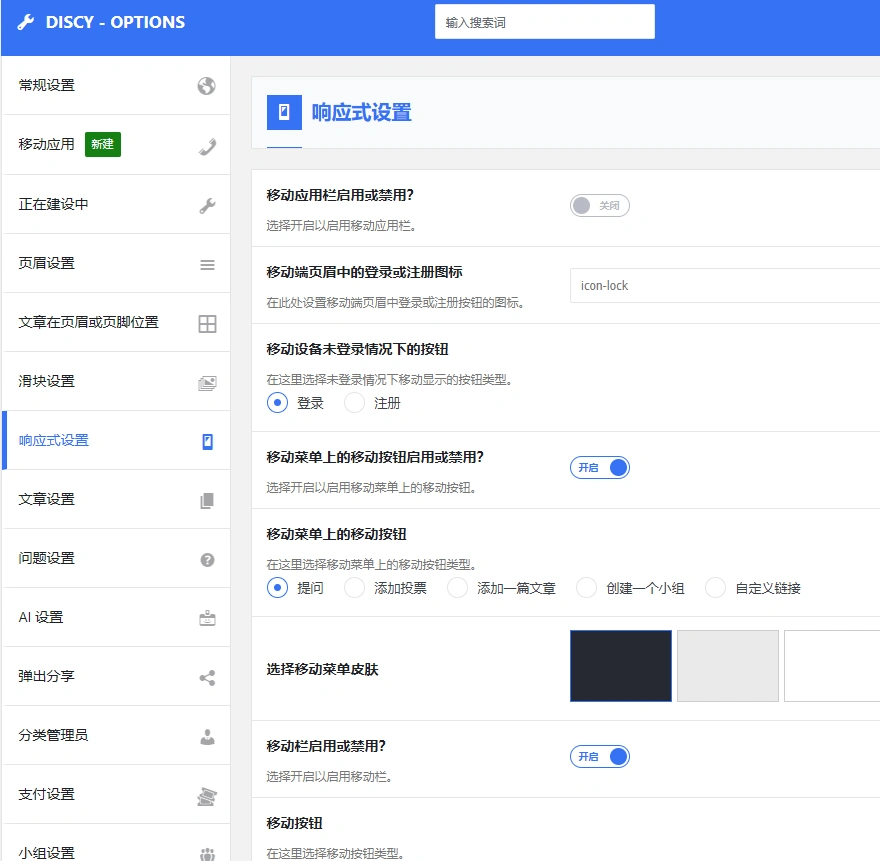Screen dimensions: 880x861
Task: Click the globe icon next to 常规设置
Action: click(x=207, y=86)
